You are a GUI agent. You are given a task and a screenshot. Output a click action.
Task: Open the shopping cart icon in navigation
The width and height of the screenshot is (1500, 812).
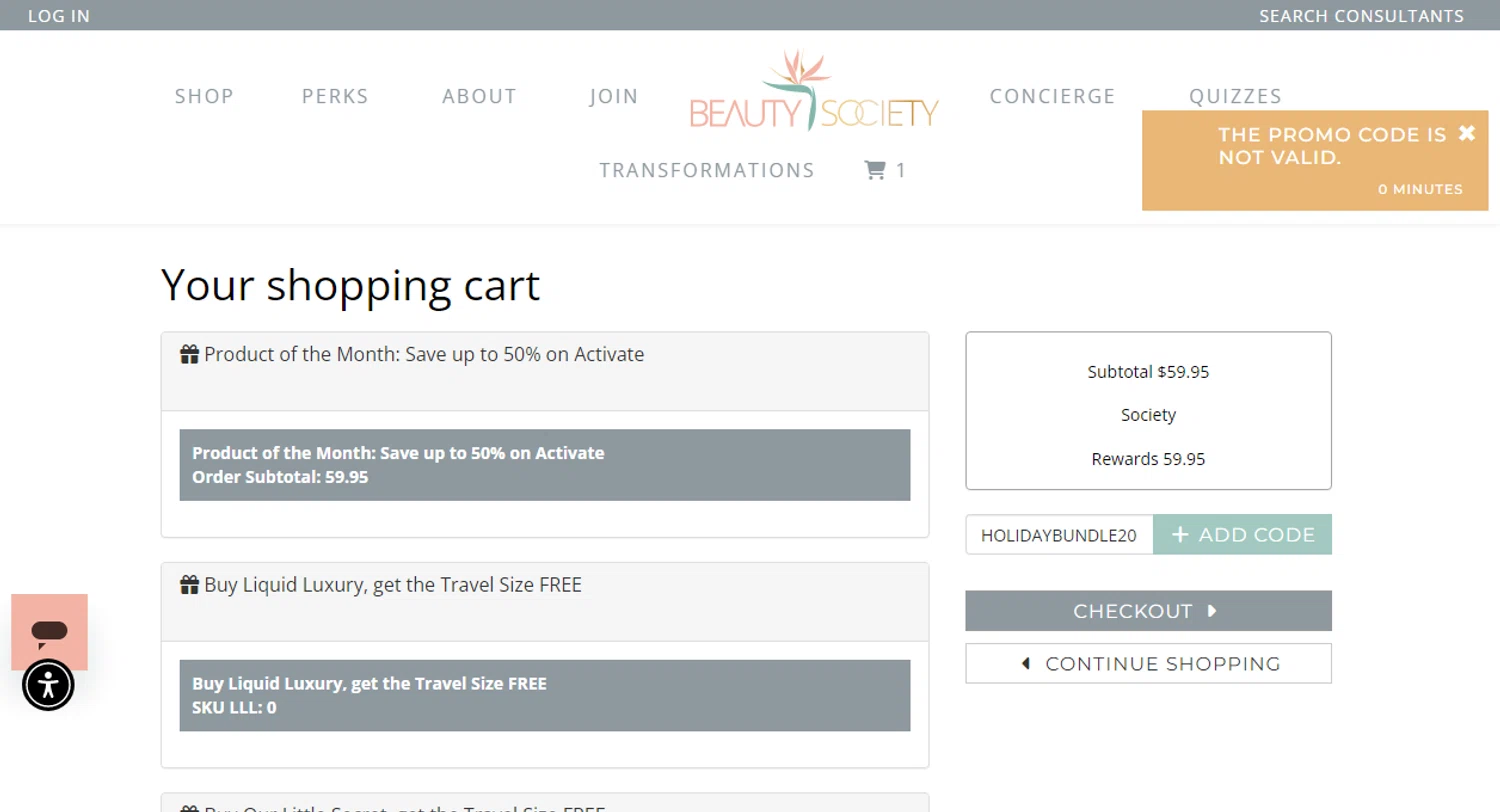click(885, 170)
